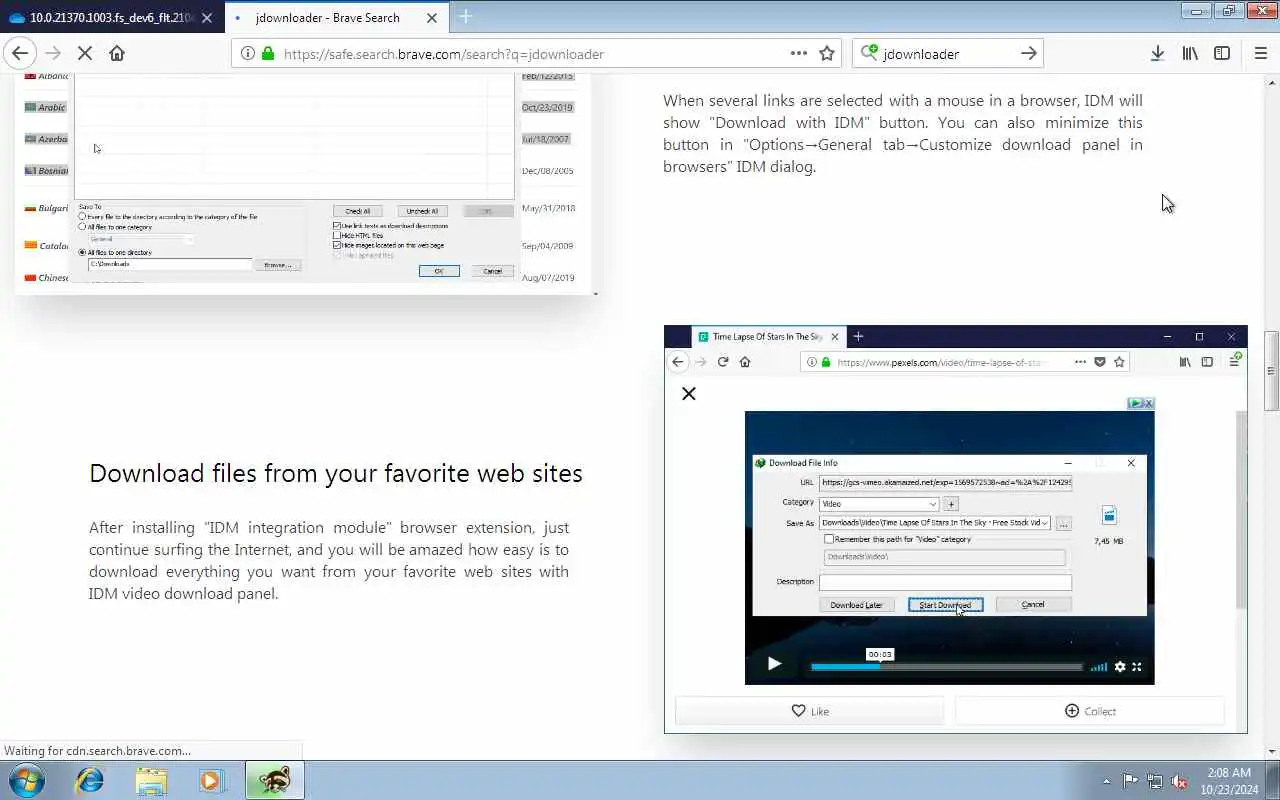
Task: Go back using the main browser toolbar arrow
Action: pos(20,54)
